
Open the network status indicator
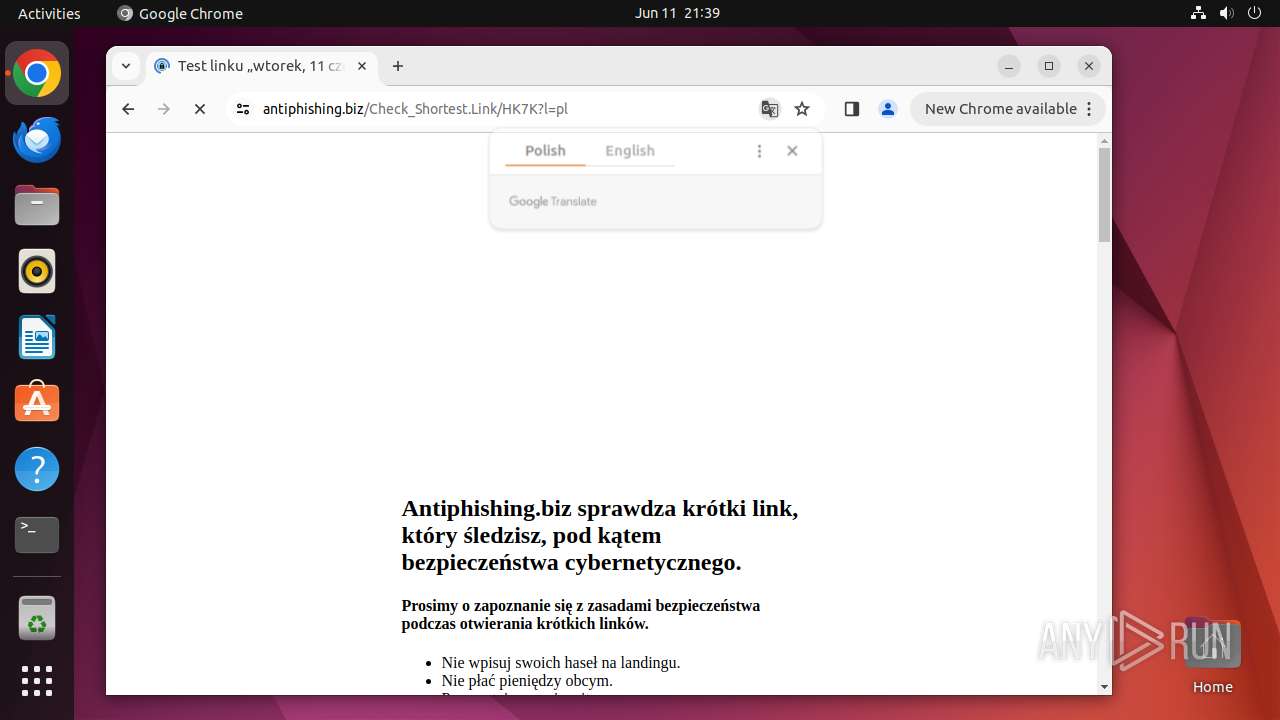click(1199, 13)
